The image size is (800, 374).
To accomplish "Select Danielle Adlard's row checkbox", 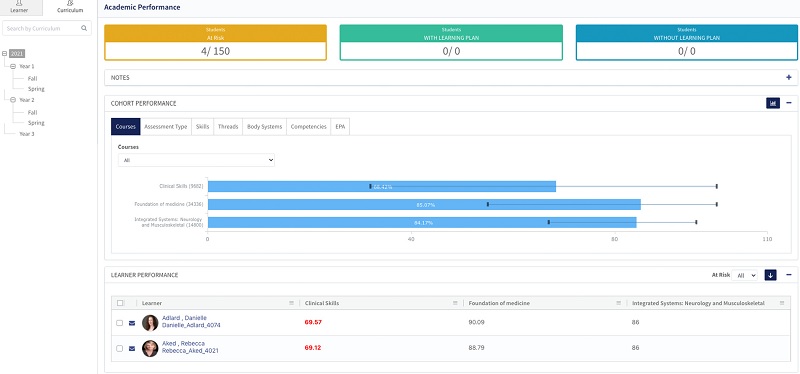I will pos(119,323).
